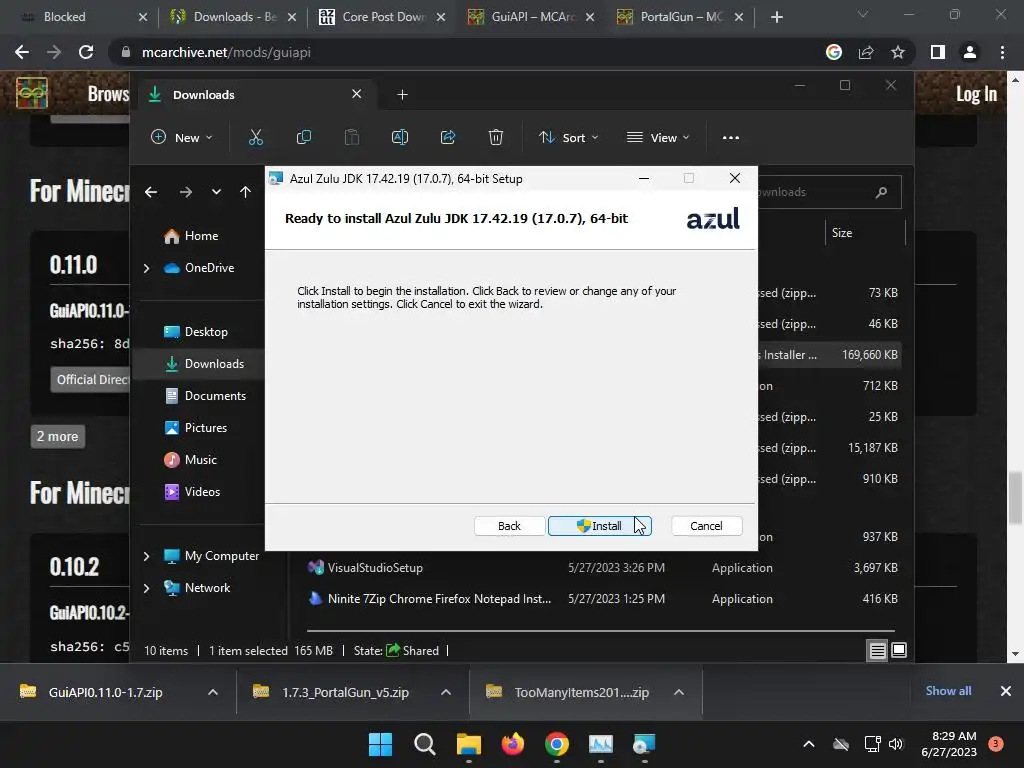Click the Copy icon in Explorer toolbar
This screenshot has height=768, width=1024.
(304, 137)
